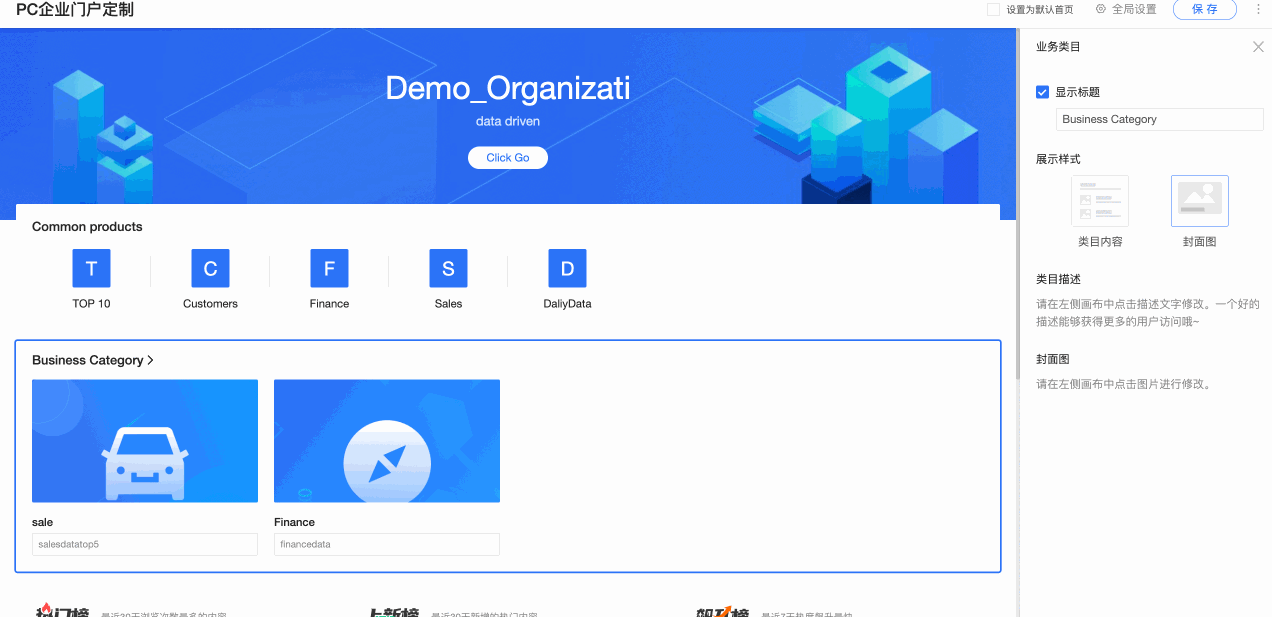Click the TOP 10 product icon

pos(91,268)
